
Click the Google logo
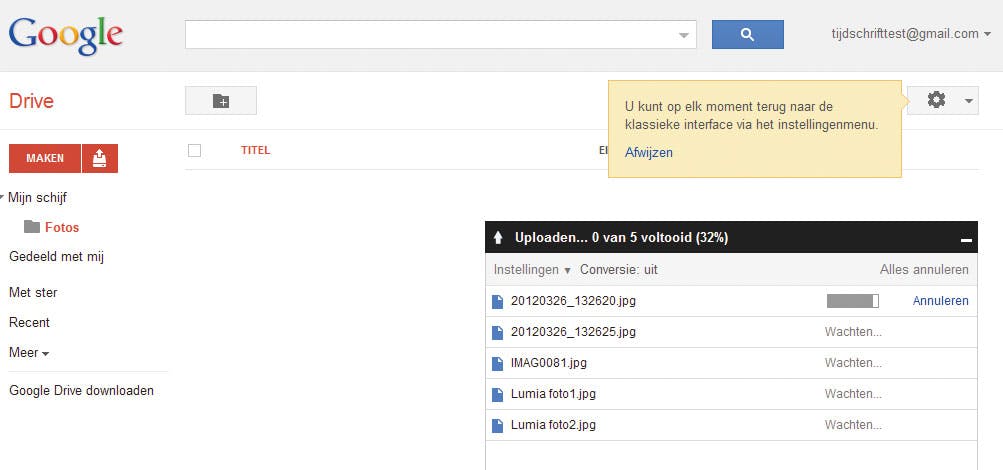click(x=65, y=35)
